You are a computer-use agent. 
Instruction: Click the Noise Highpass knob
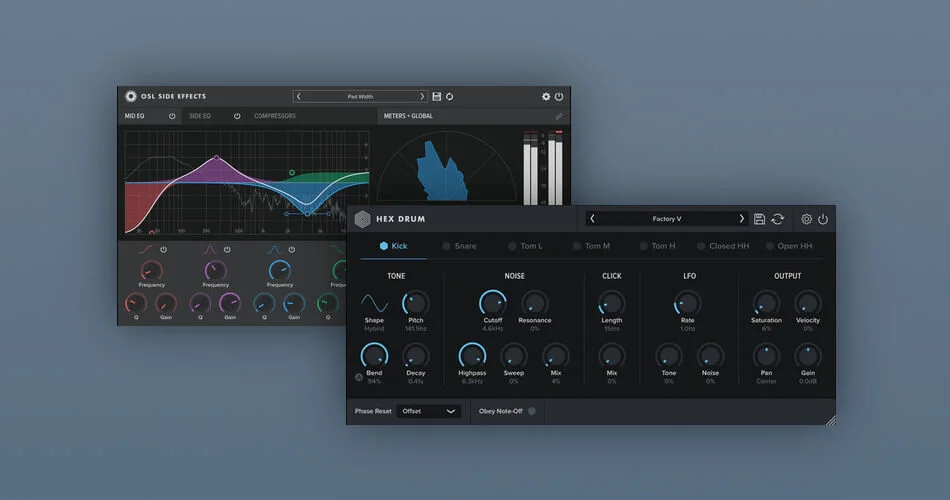(x=472, y=356)
